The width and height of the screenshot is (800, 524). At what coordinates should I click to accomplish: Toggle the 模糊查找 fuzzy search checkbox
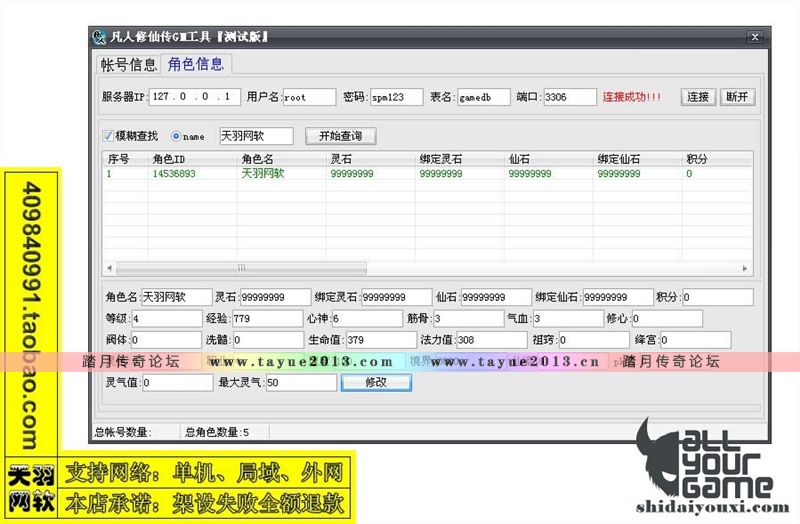pos(109,136)
